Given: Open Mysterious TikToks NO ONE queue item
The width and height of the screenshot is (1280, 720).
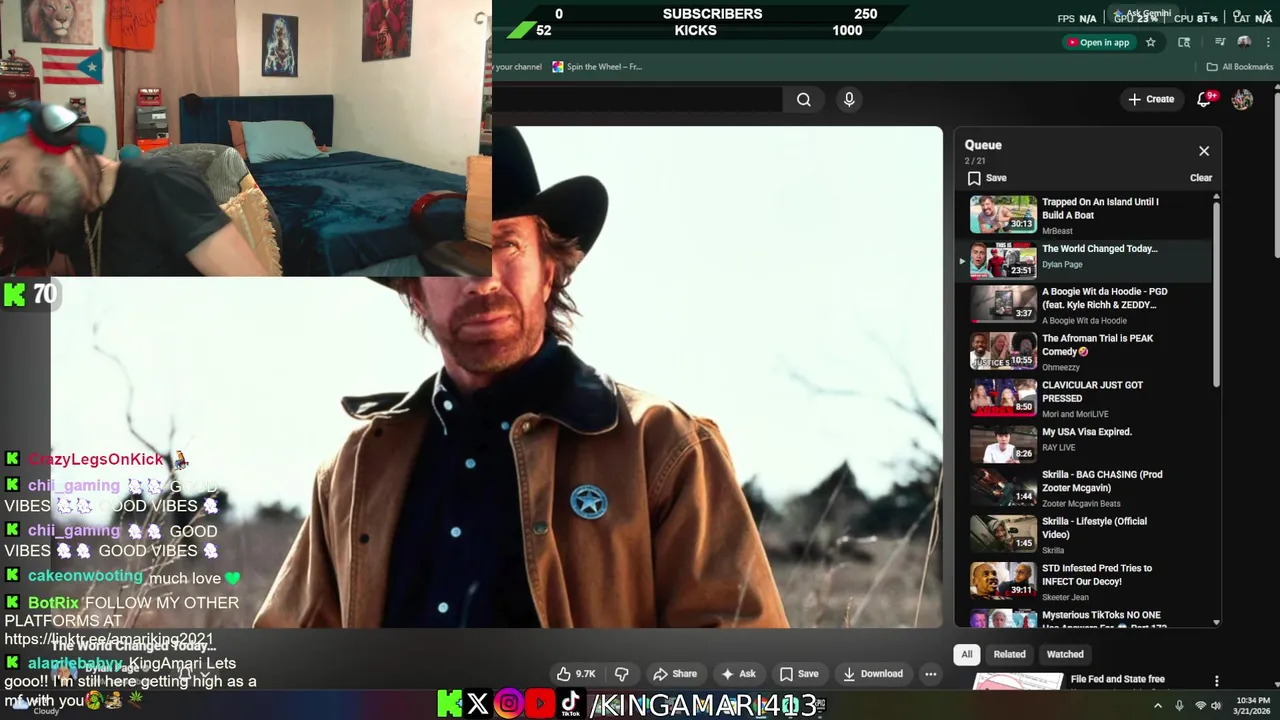Looking at the screenshot, I should coord(1085,618).
